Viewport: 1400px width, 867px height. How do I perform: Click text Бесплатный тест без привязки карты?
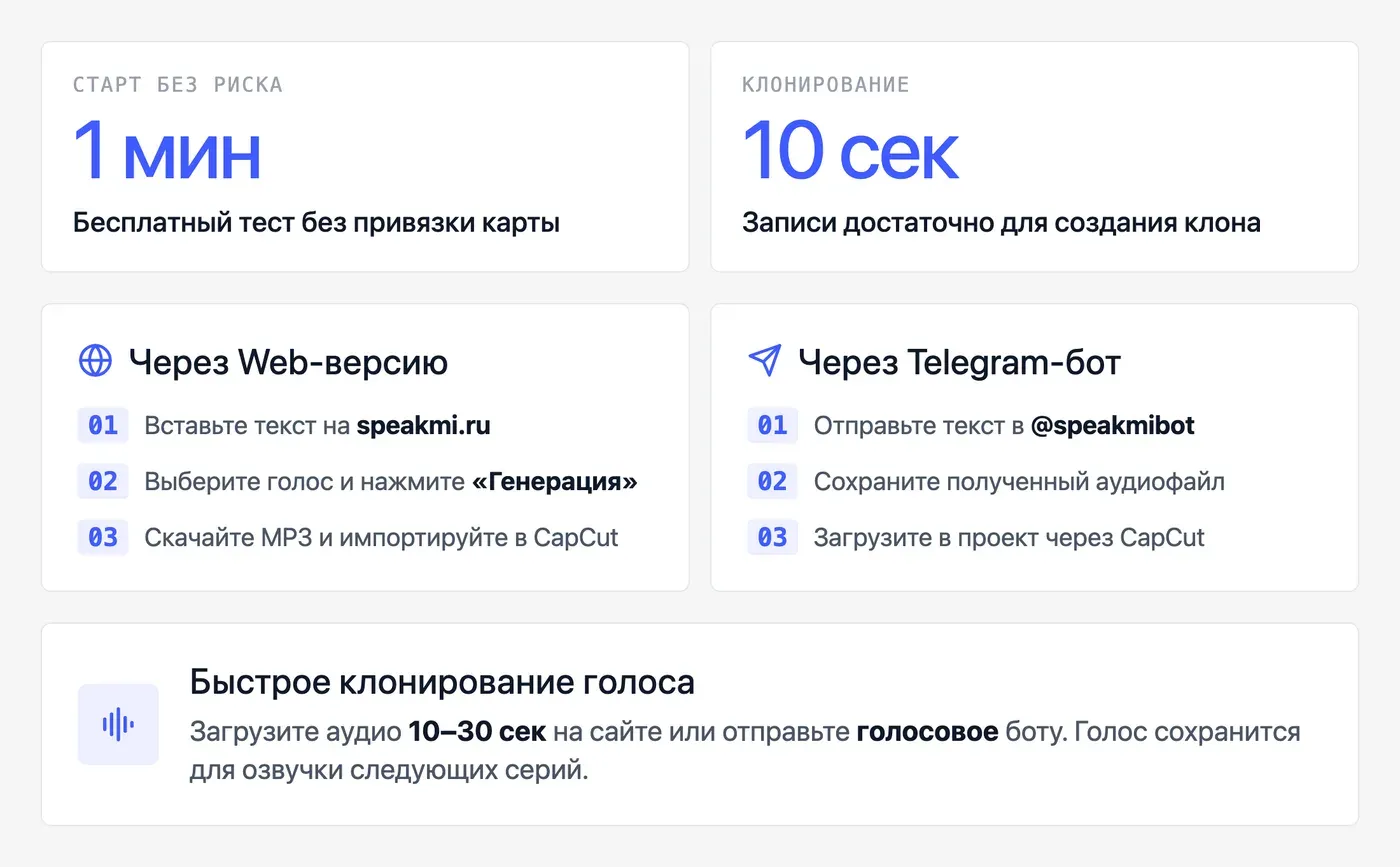[x=316, y=223]
